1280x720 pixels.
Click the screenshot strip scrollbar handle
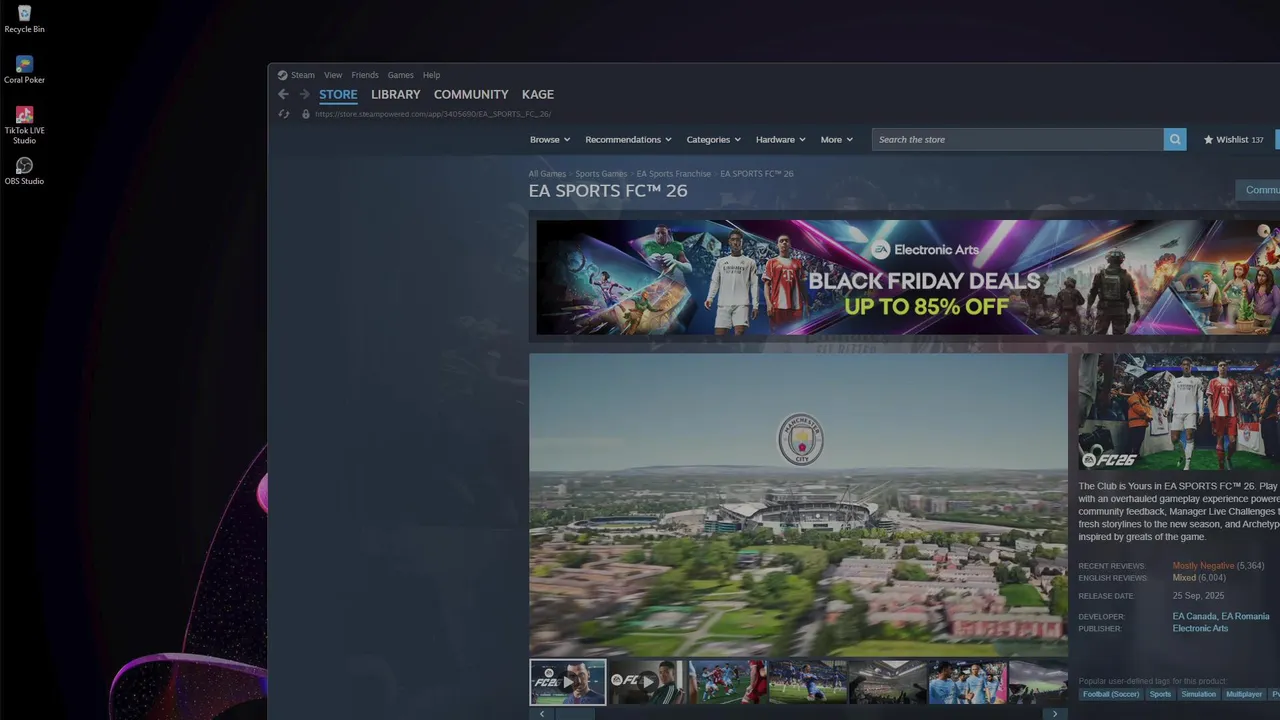(575, 714)
